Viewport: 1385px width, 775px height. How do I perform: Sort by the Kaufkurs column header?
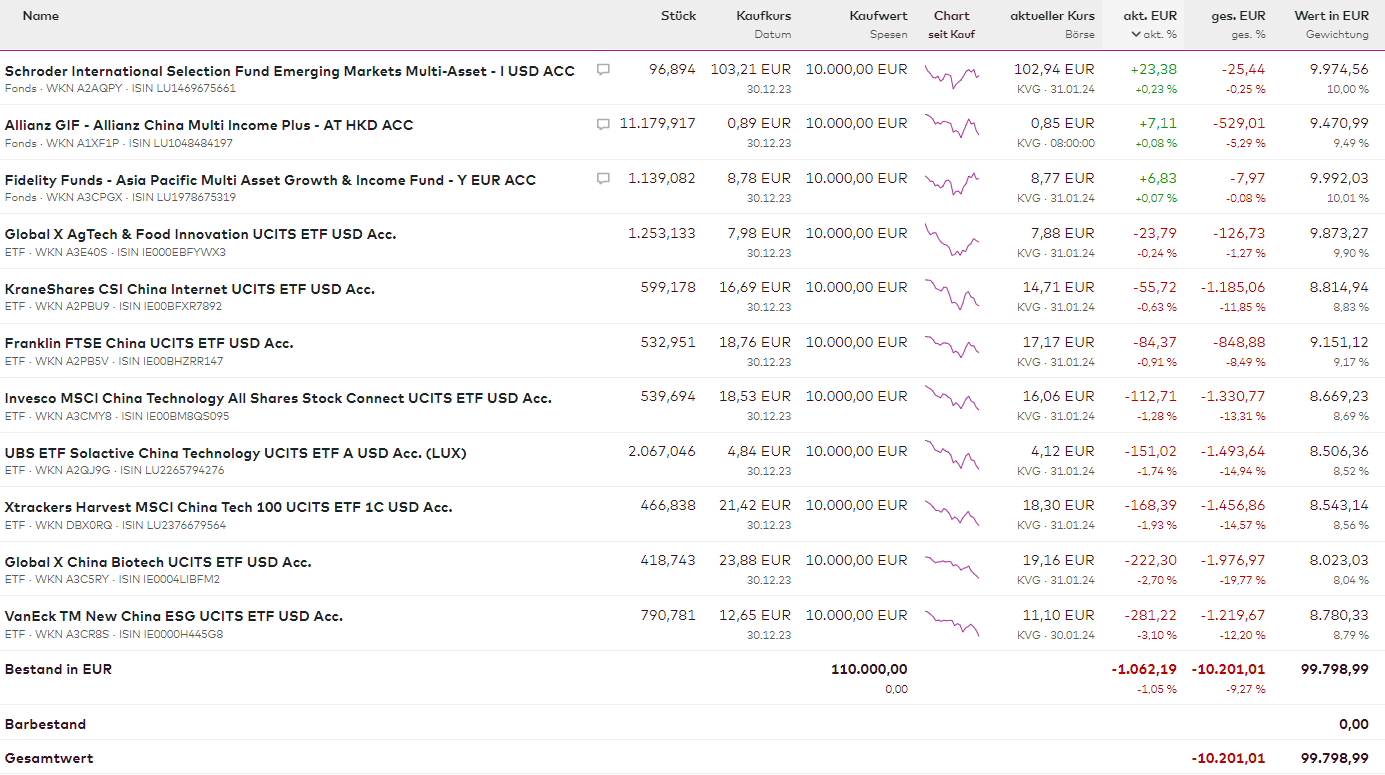763,16
